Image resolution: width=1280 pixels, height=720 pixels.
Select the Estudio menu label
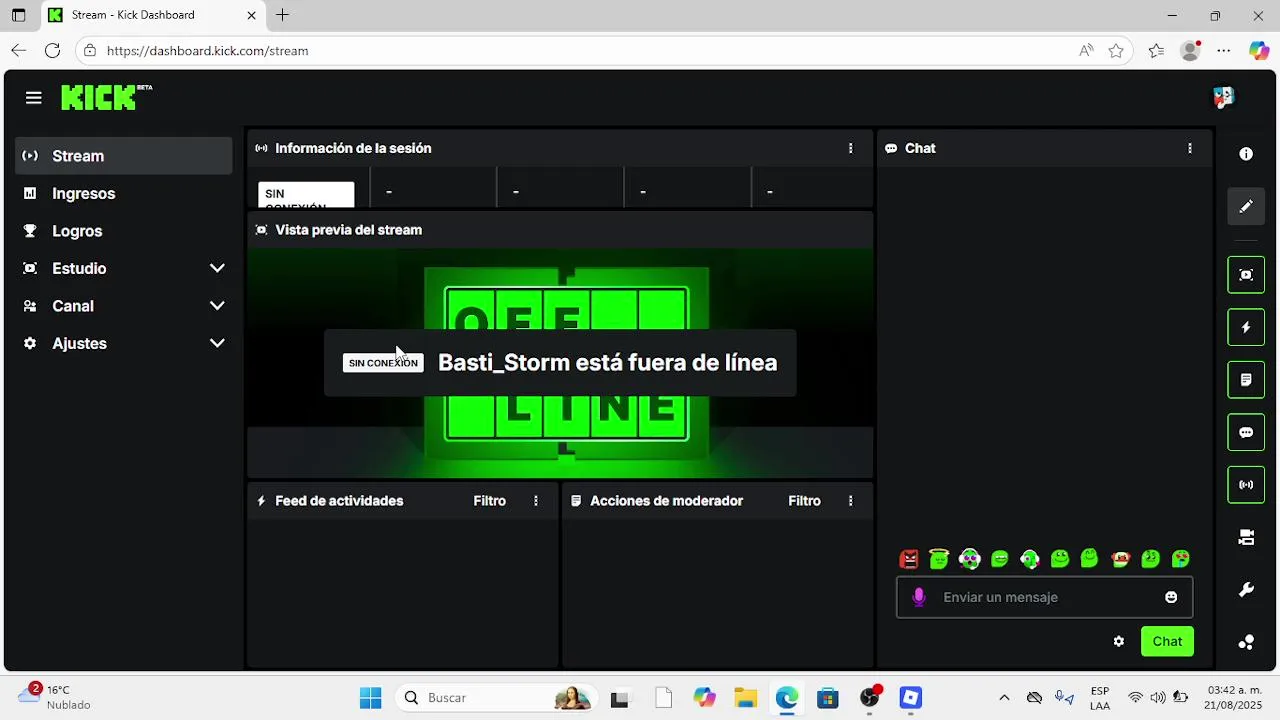pos(79,268)
